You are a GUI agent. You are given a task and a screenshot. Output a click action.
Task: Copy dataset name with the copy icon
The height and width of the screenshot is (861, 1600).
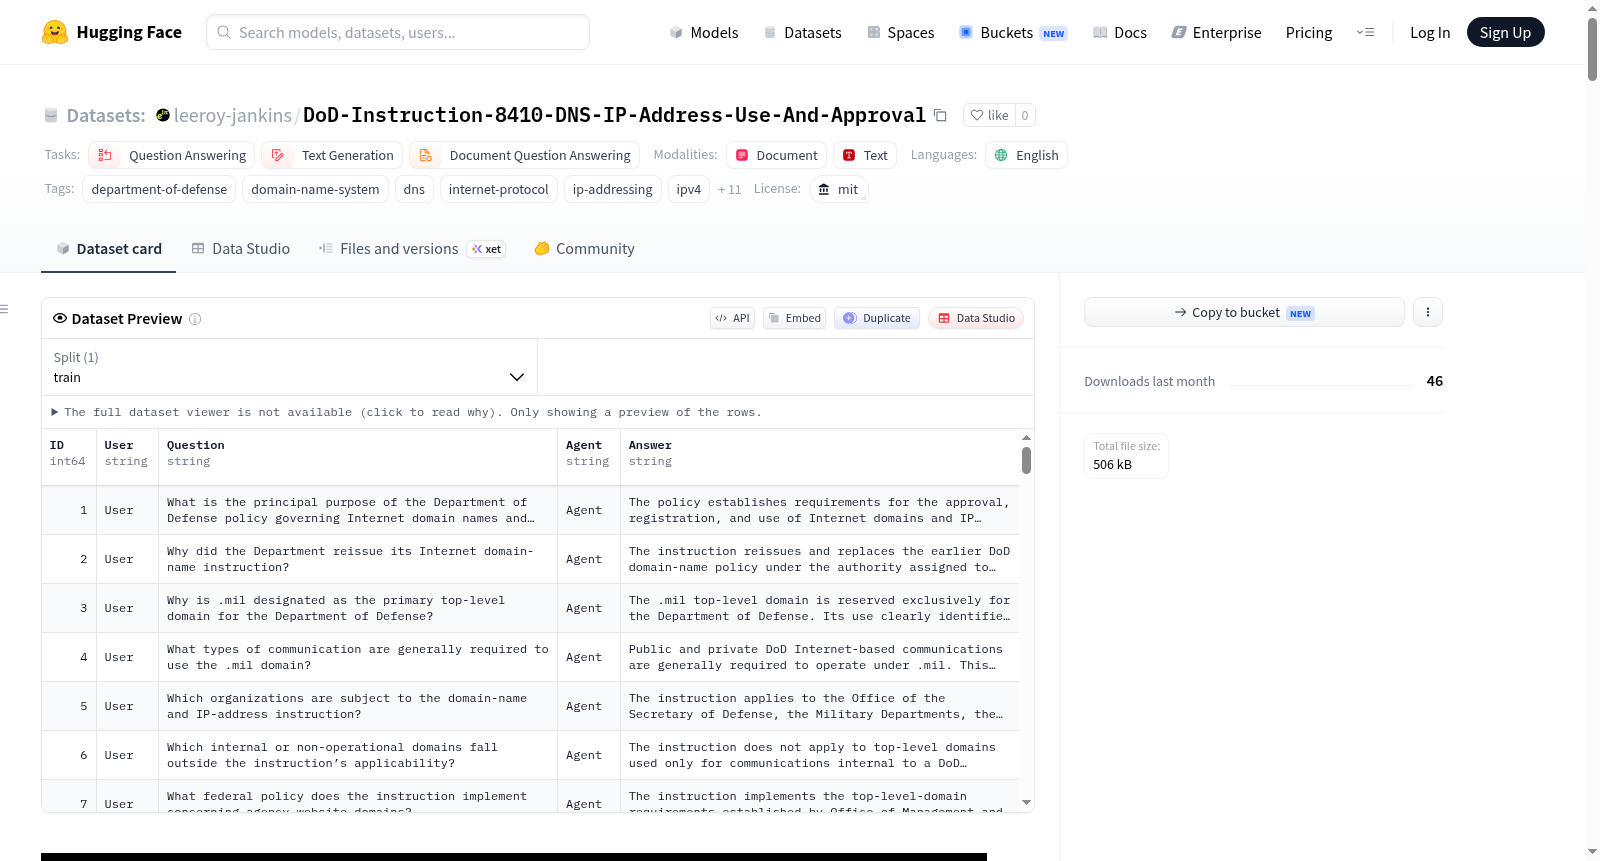click(x=940, y=115)
